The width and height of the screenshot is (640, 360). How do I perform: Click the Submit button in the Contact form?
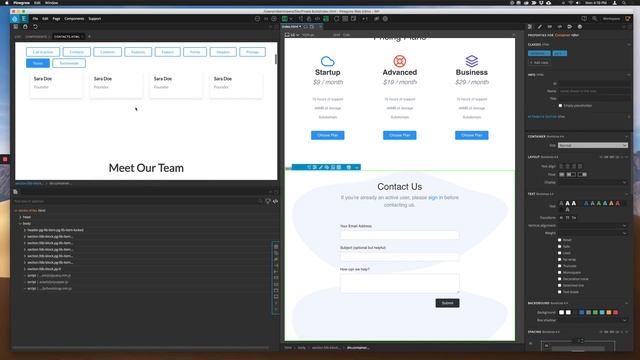pos(447,303)
